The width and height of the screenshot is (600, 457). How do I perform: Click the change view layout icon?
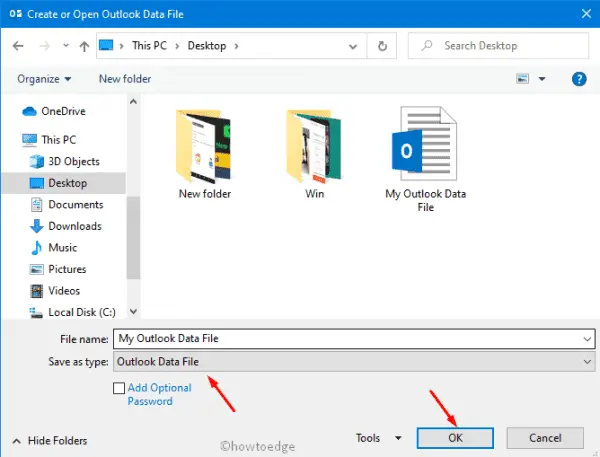click(x=522, y=79)
